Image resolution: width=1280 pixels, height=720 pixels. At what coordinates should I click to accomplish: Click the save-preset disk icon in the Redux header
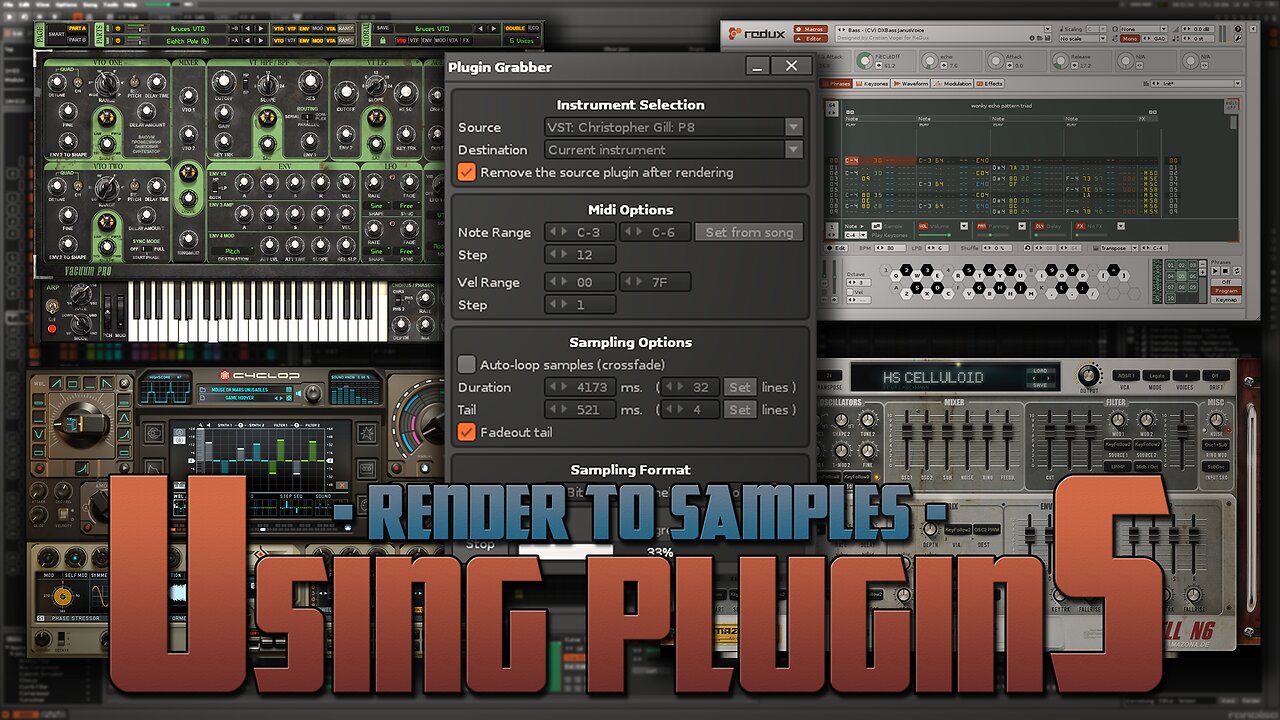tap(1046, 38)
